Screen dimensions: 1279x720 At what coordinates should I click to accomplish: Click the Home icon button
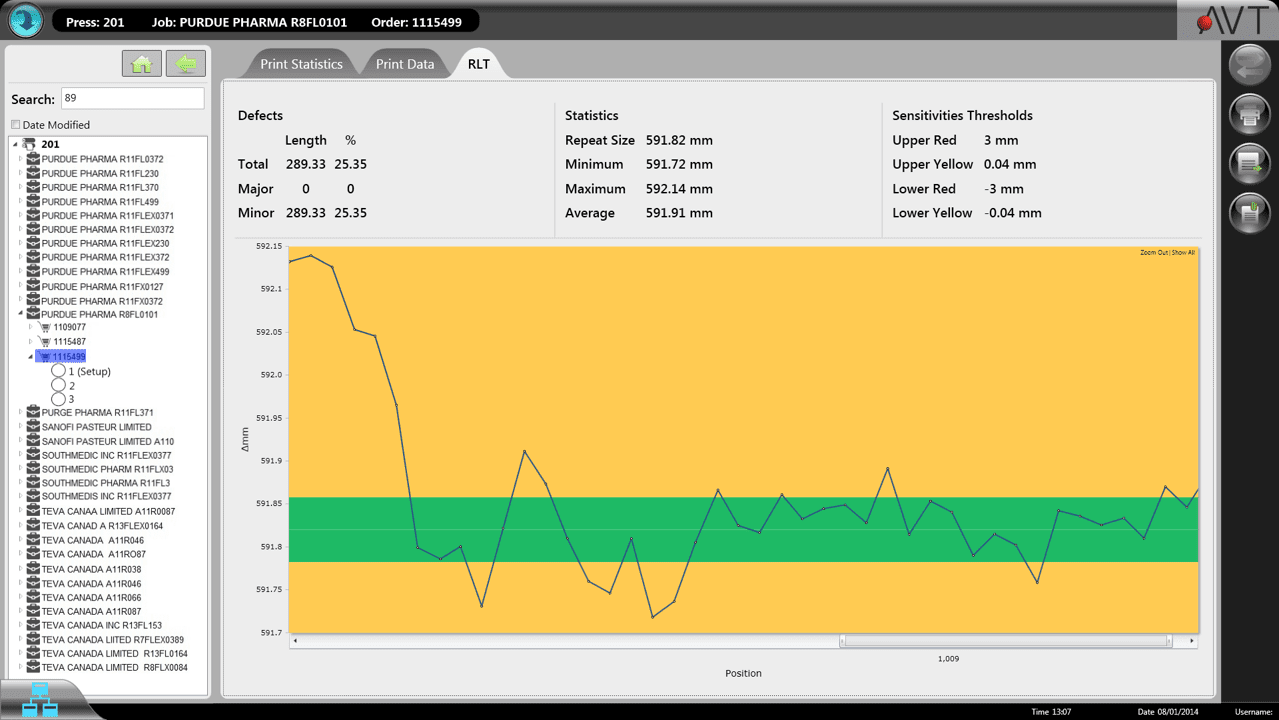(141, 63)
